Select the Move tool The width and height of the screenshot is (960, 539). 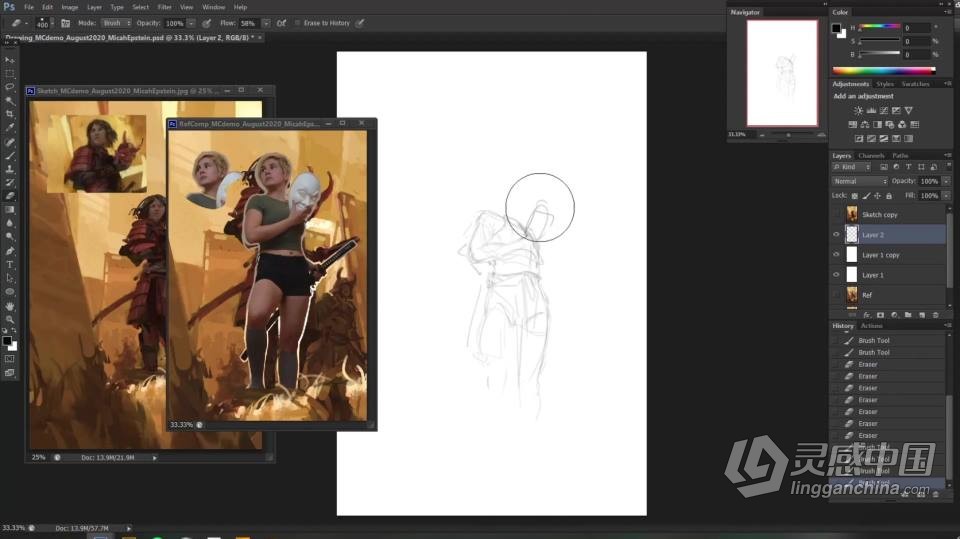tap(10, 60)
